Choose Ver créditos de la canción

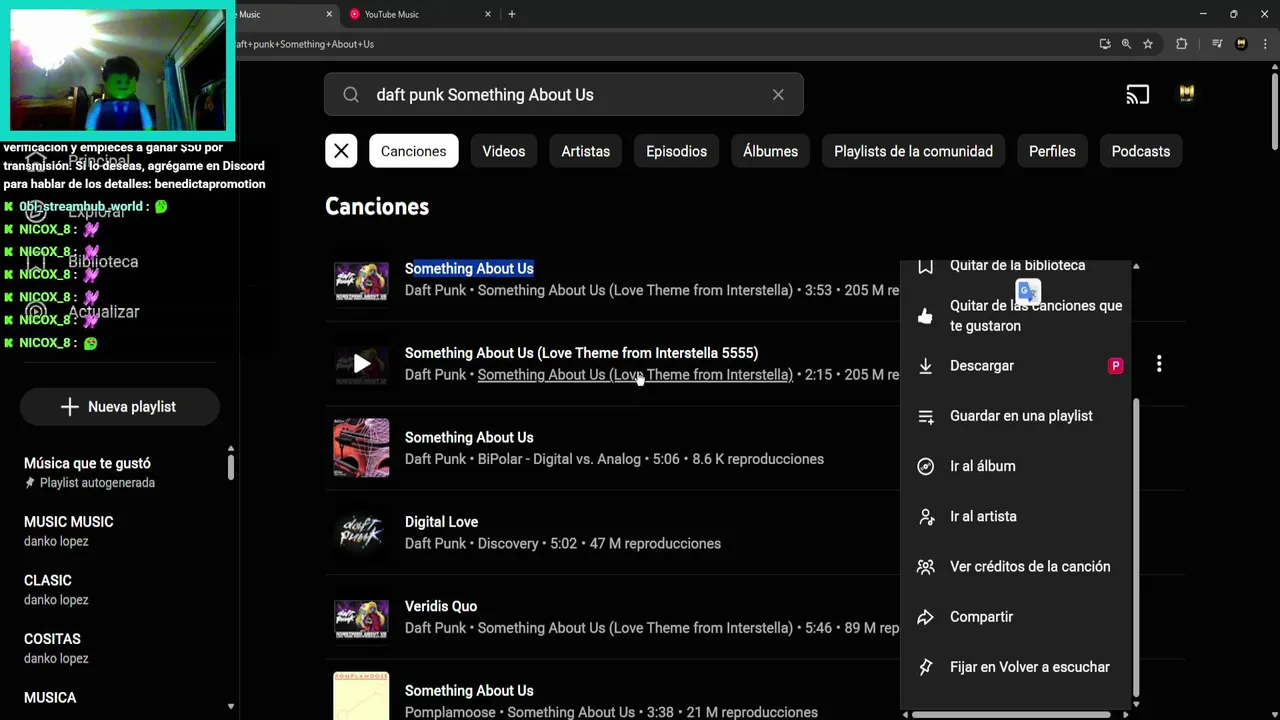(x=1017, y=566)
